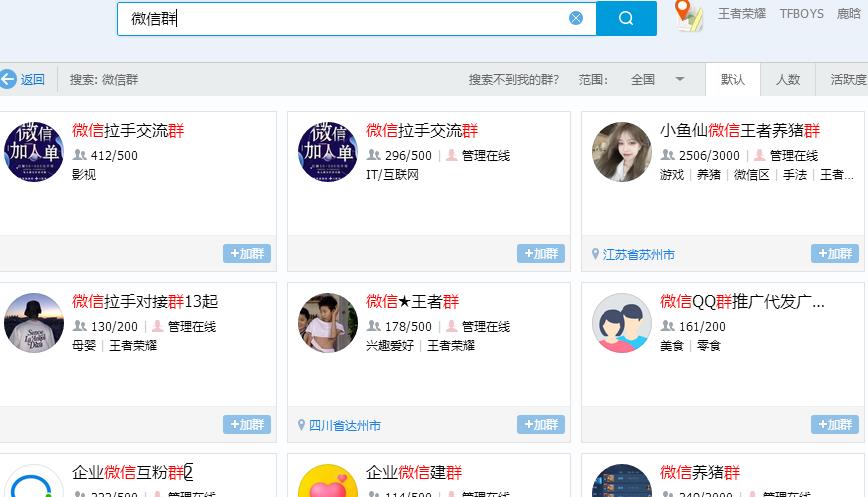Click the 养猪 tag
868x497 pixels.
click(709, 175)
